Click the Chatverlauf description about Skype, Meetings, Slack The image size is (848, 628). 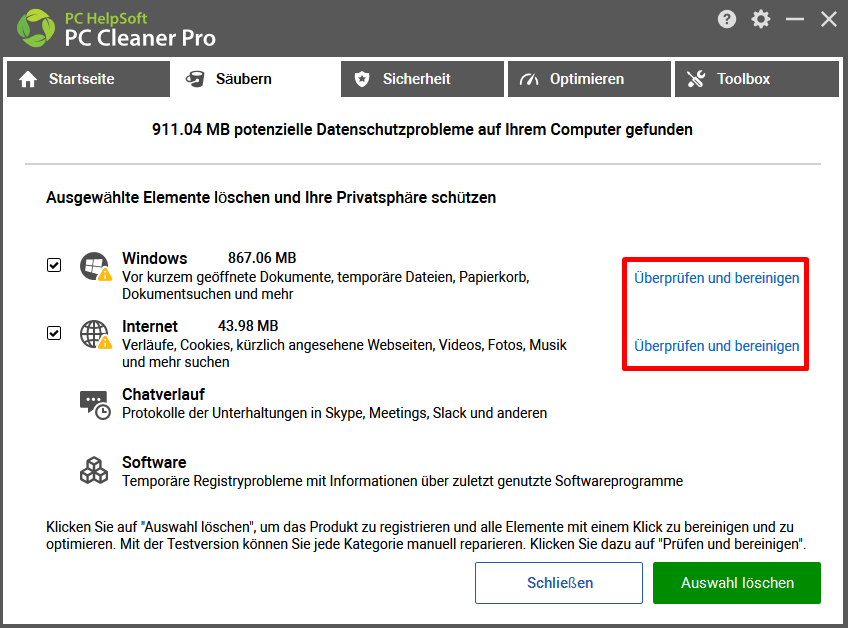[335, 413]
